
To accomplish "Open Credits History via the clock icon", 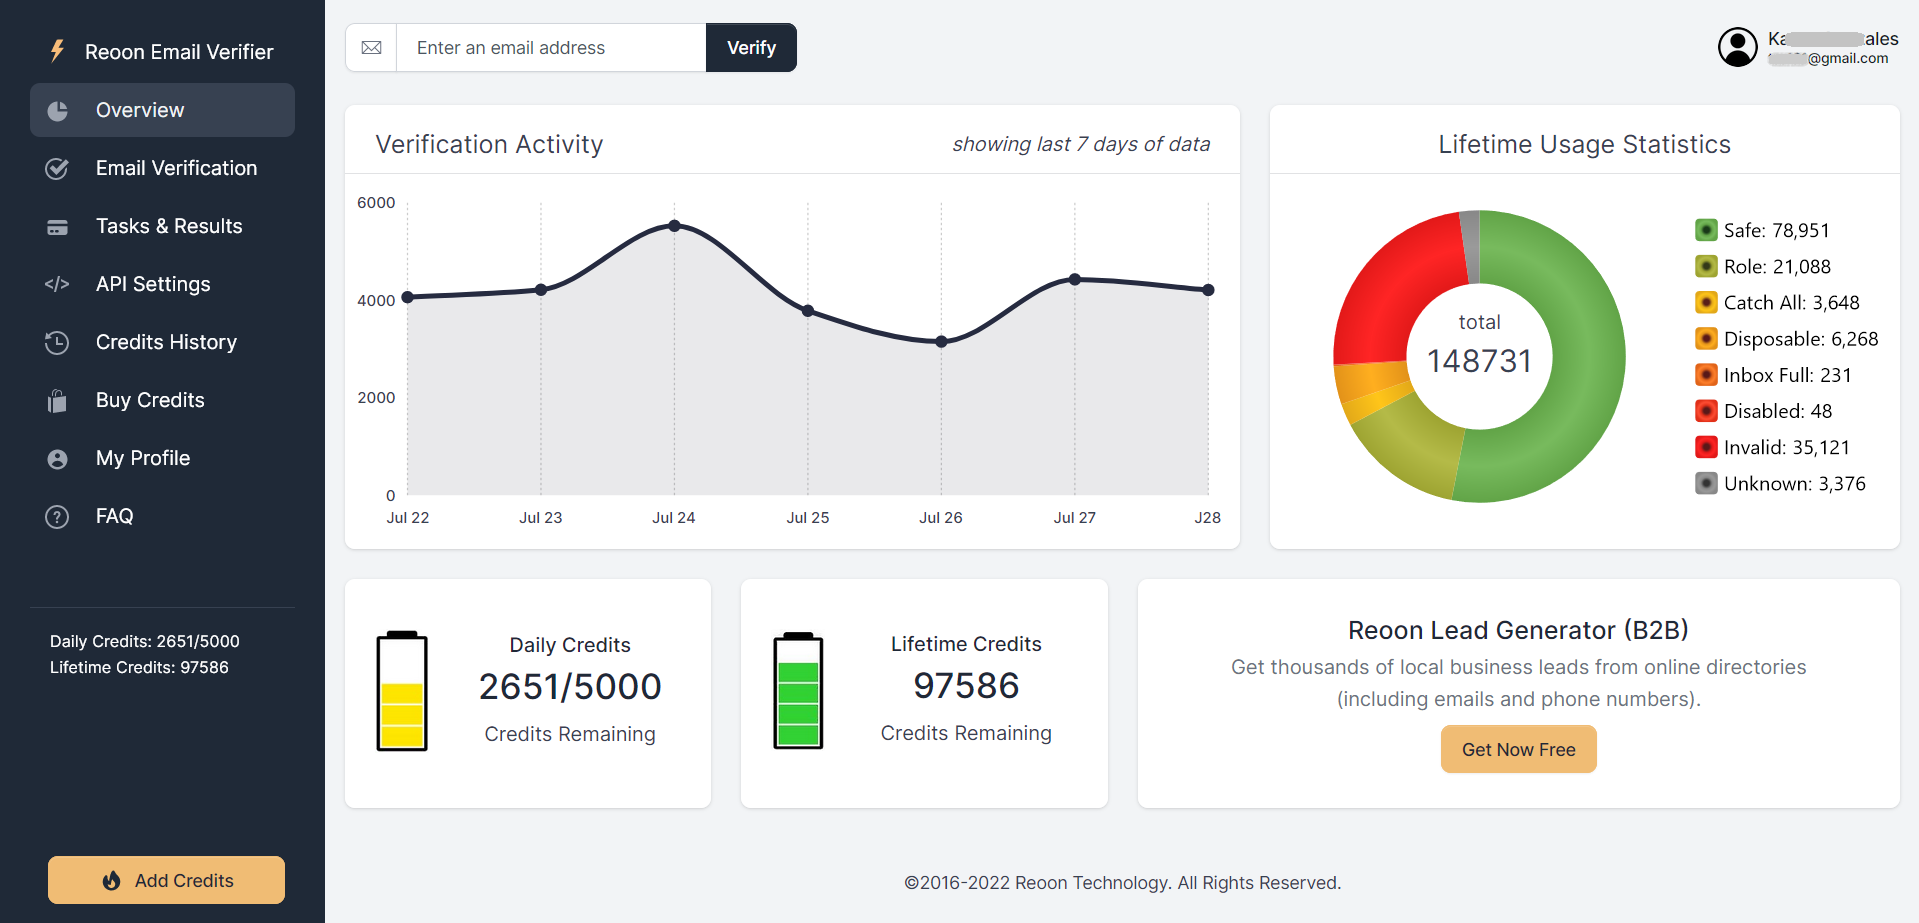I will pyautogui.click(x=57, y=342).
